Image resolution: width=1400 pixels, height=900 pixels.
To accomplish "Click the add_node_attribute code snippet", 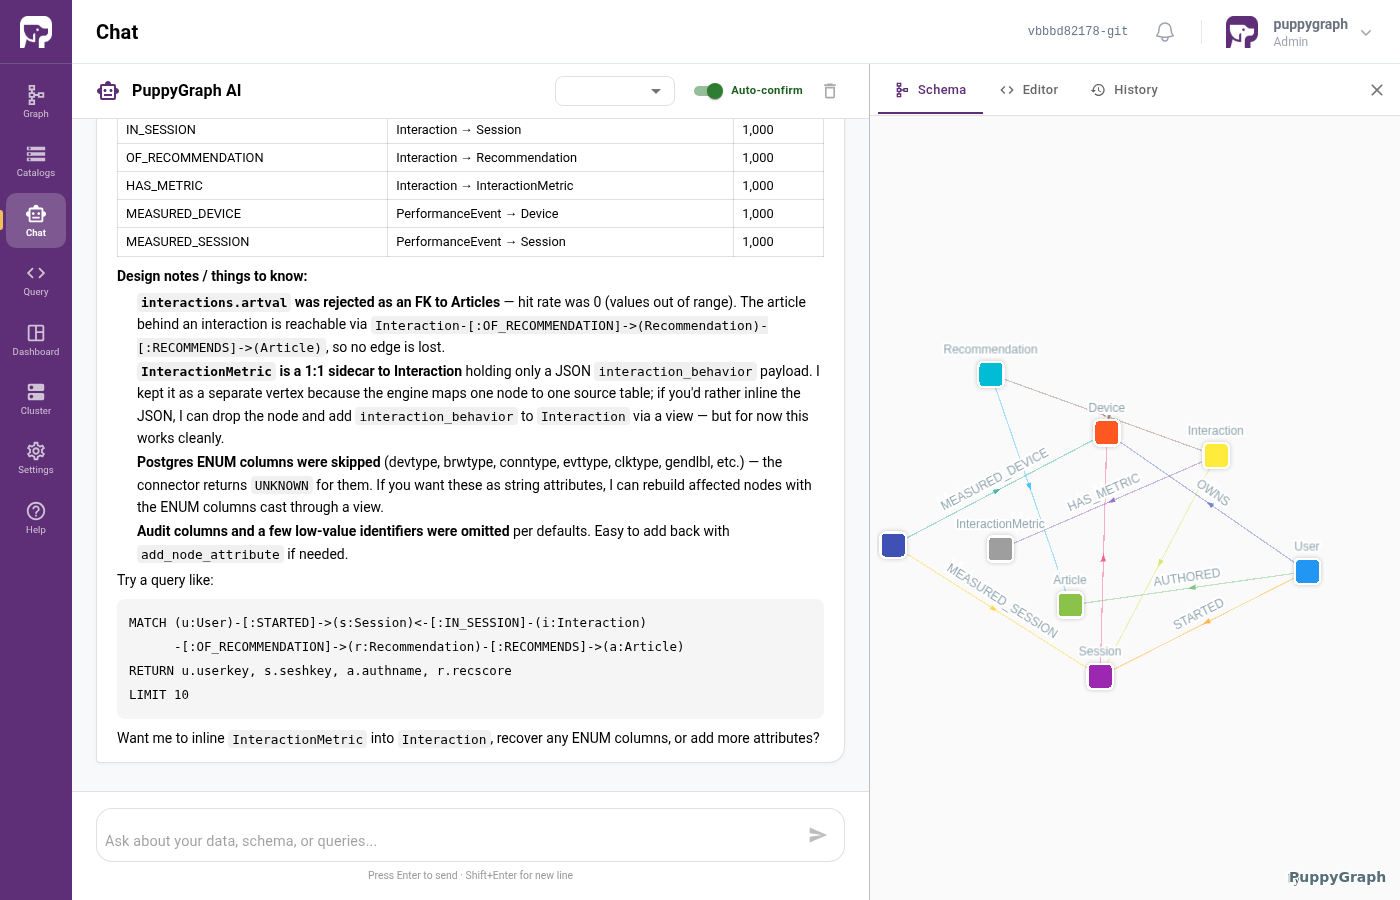I will click(x=210, y=555).
